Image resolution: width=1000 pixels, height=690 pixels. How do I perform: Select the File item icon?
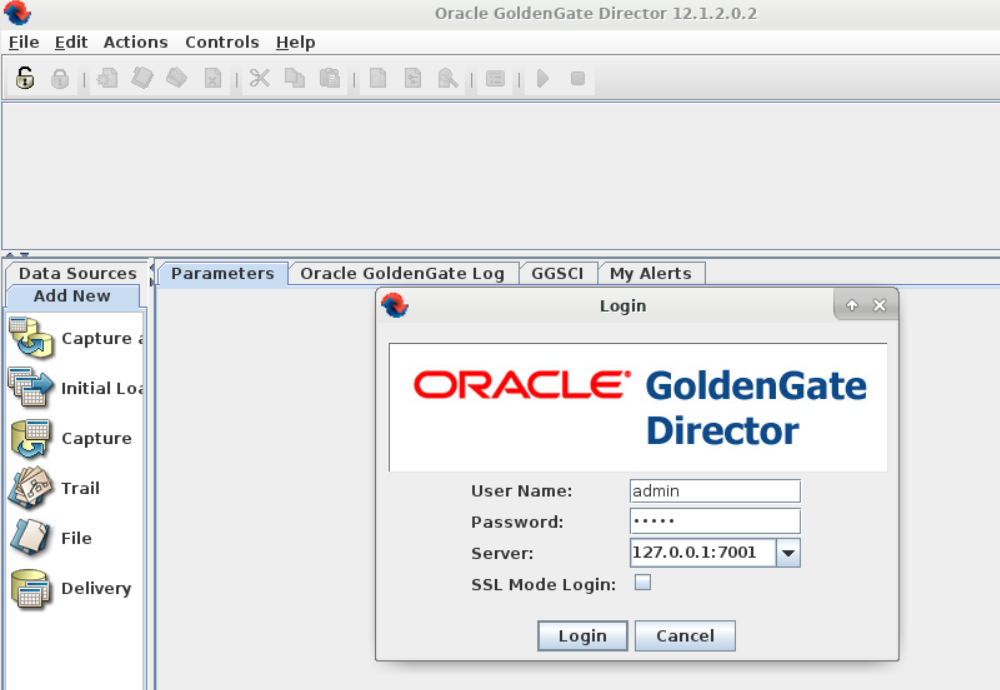(29, 537)
